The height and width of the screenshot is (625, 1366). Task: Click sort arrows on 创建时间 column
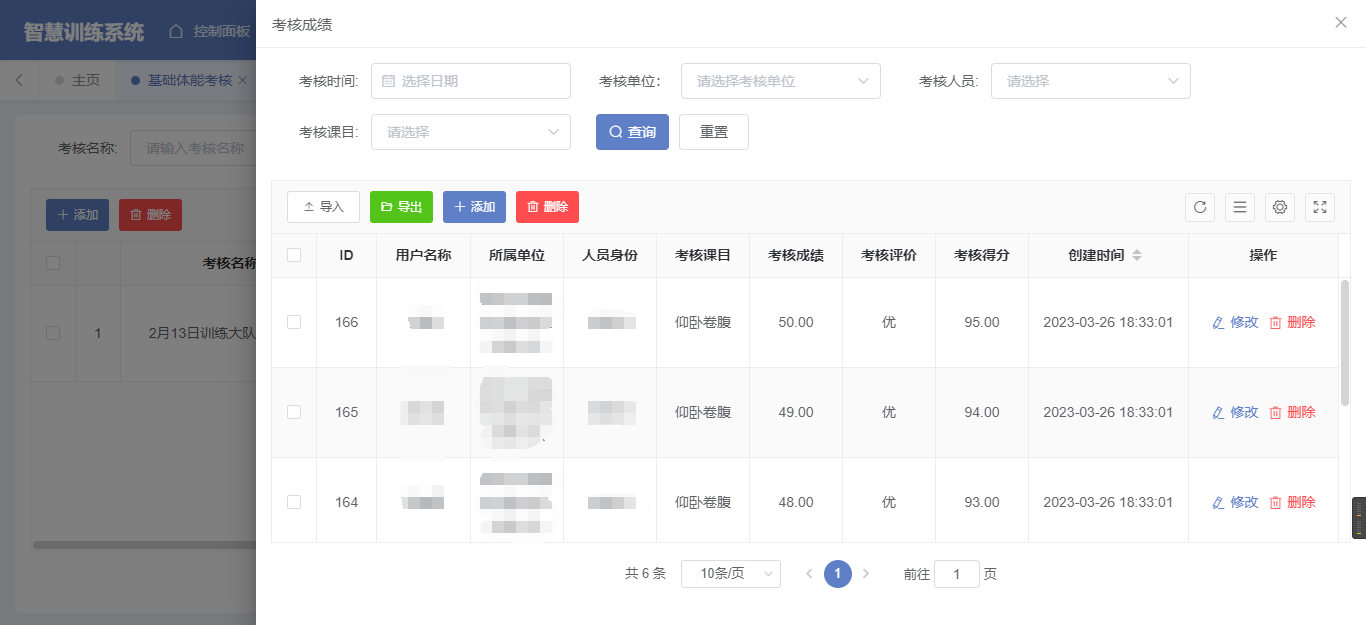(1137, 256)
